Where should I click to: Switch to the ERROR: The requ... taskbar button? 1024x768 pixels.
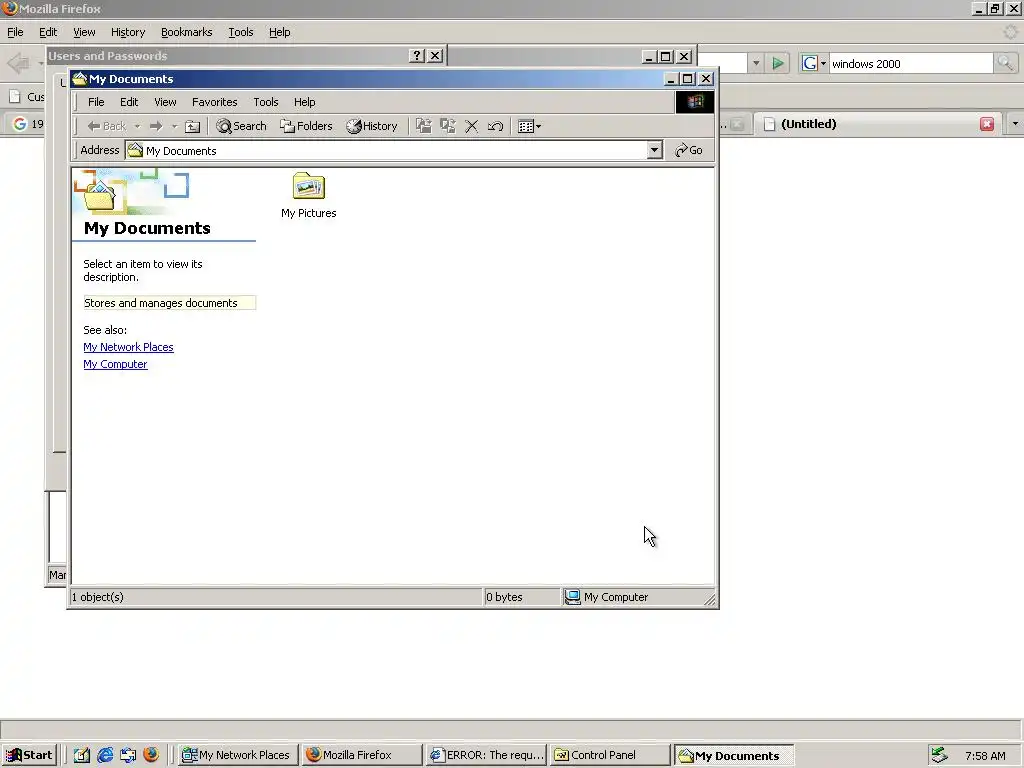(x=486, y=755)
